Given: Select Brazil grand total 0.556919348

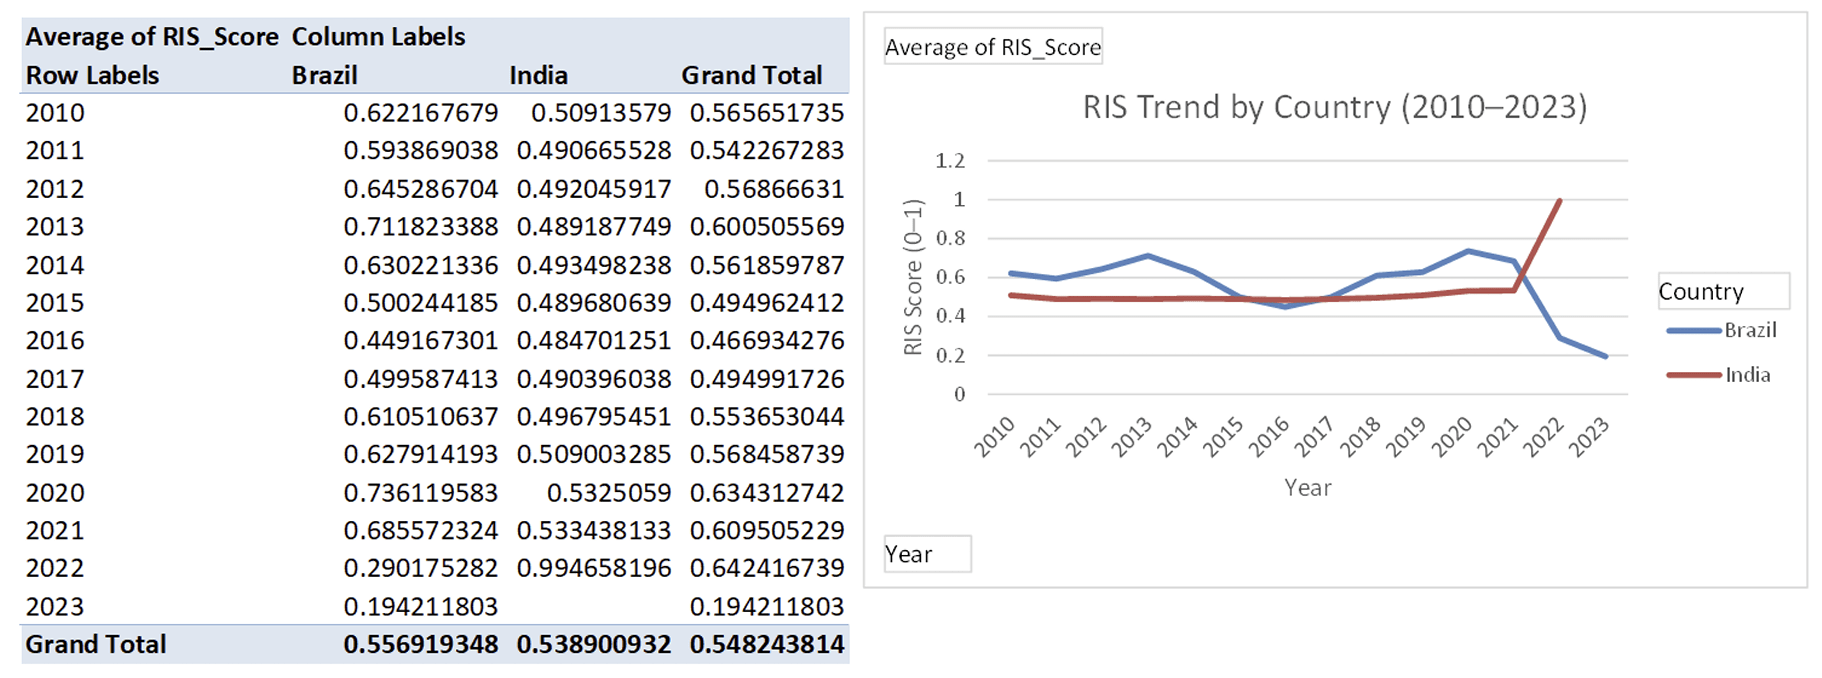Looking at the screenshot, I should click(x=420, y=644).
